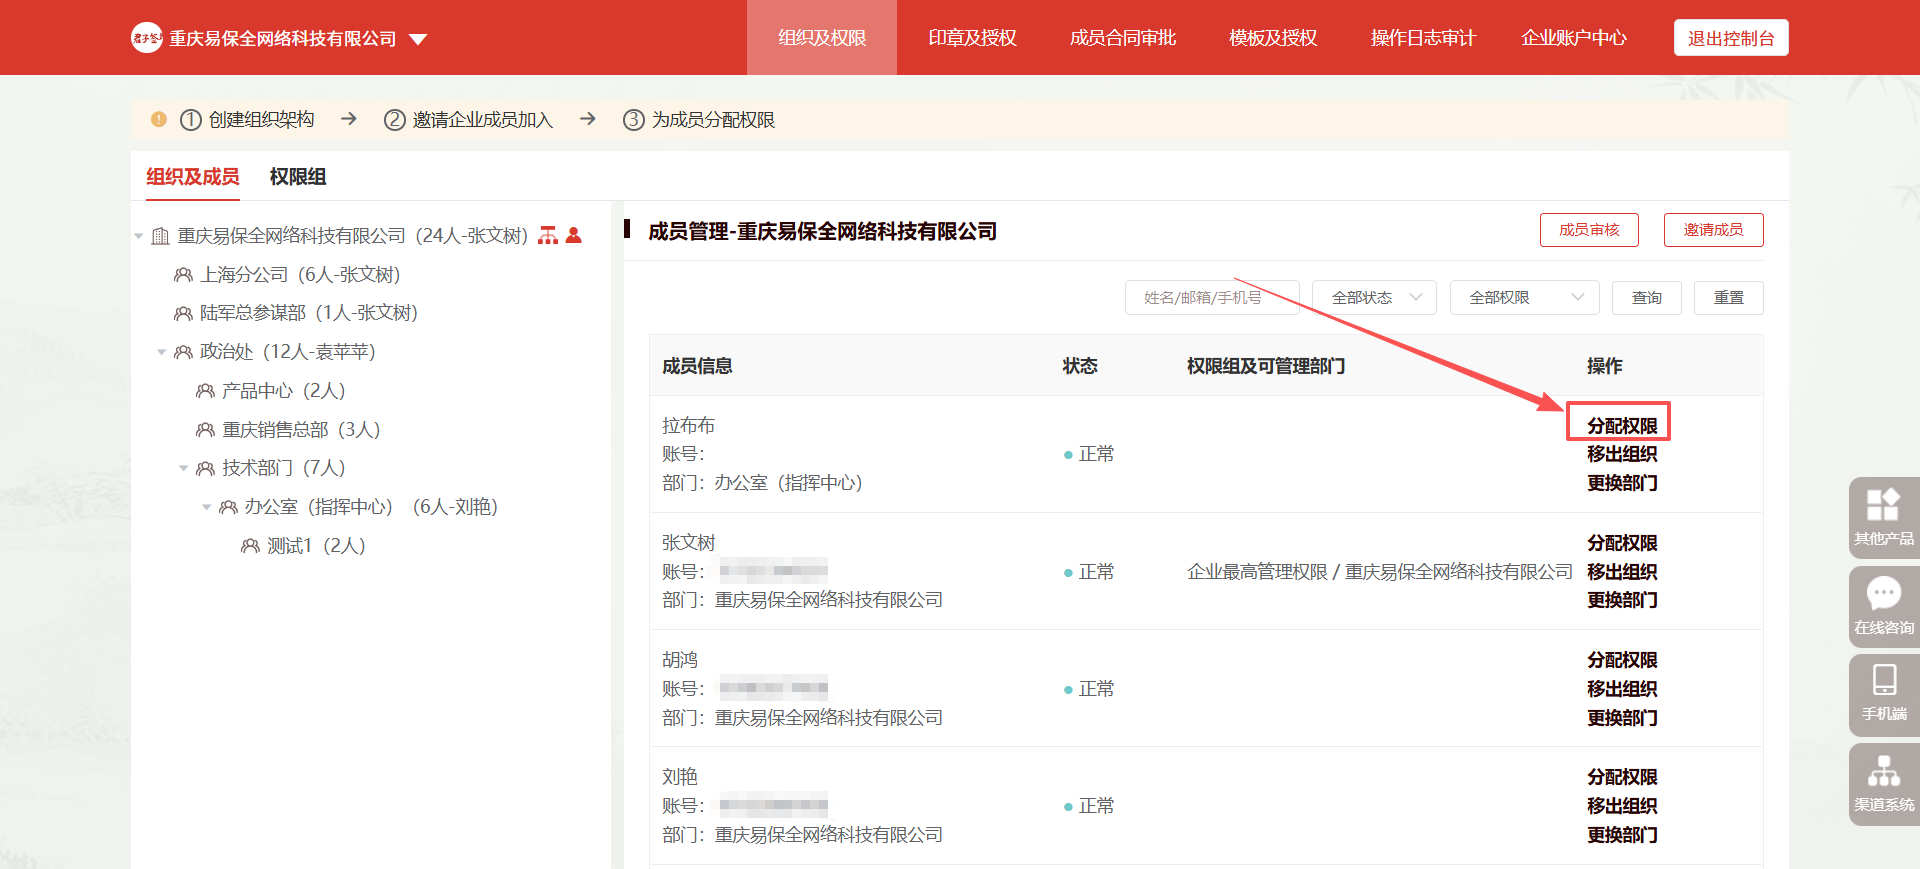The image size is (1920, 869).
Task: Click the org structure icon beside company name
Action: [548, 235]
